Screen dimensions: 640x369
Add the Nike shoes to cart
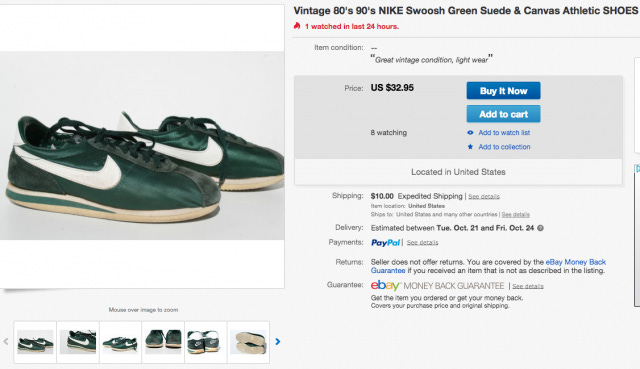[x=503, y=114]
